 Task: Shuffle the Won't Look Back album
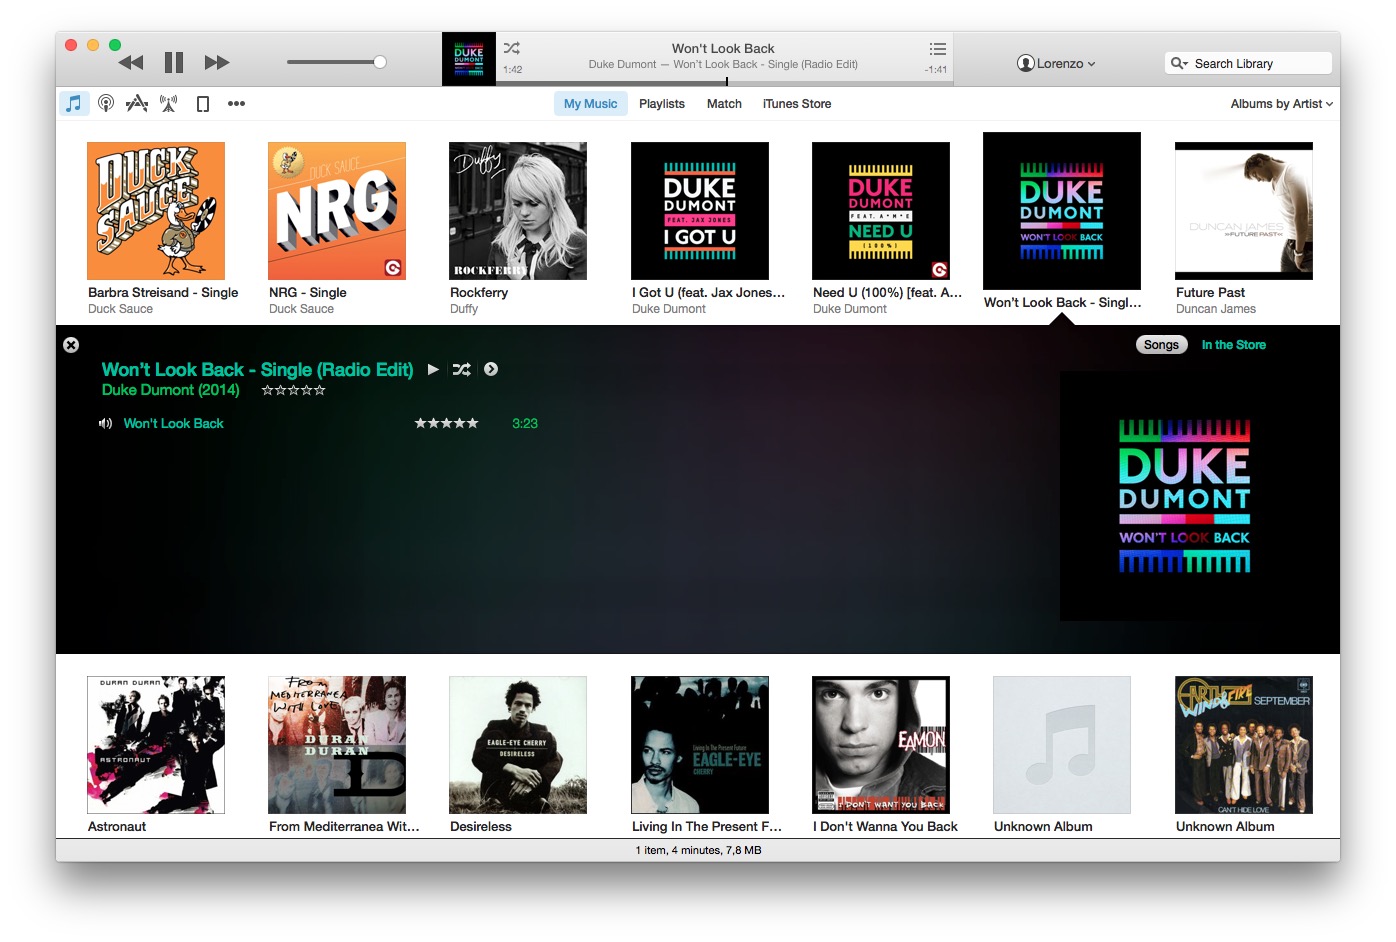tap(461, 369)
